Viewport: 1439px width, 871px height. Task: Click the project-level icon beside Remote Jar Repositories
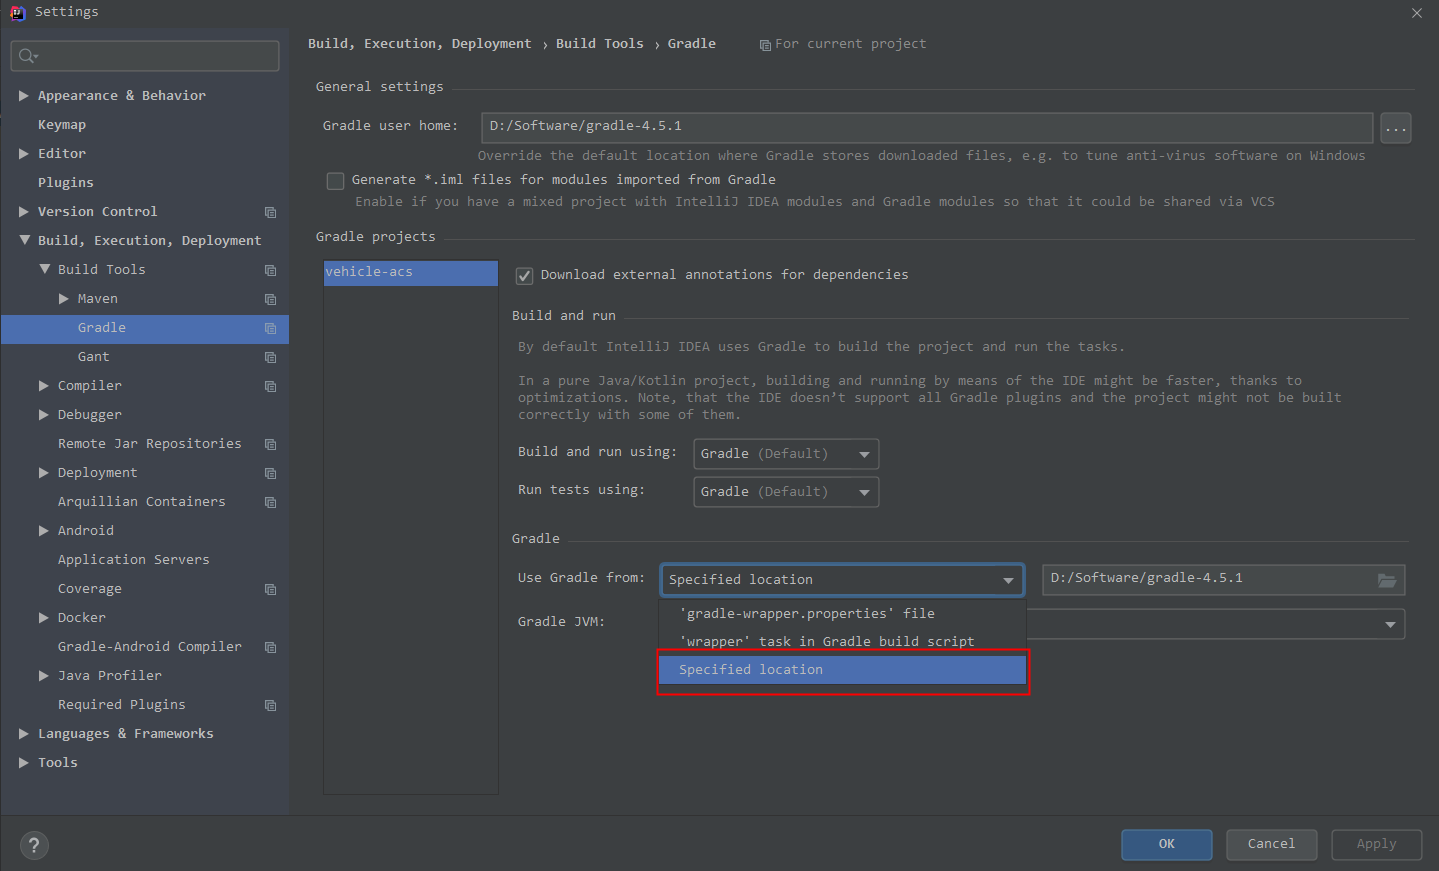click(270, 444)
